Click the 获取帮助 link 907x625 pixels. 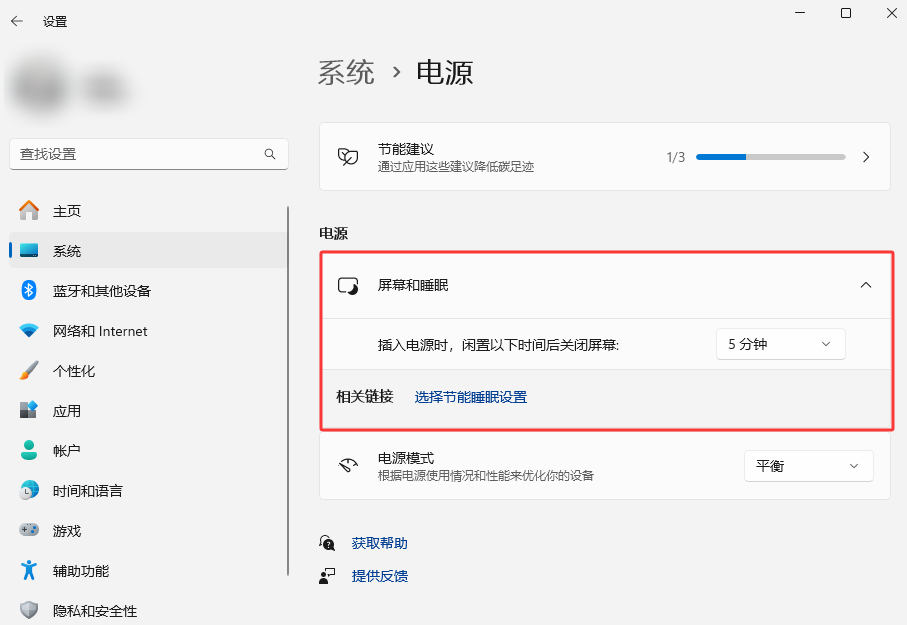[379, 543]
